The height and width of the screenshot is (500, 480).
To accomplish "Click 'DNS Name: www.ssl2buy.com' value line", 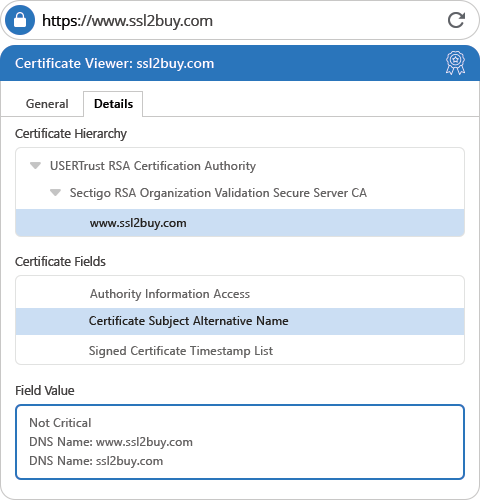I will tap(111, 442).
